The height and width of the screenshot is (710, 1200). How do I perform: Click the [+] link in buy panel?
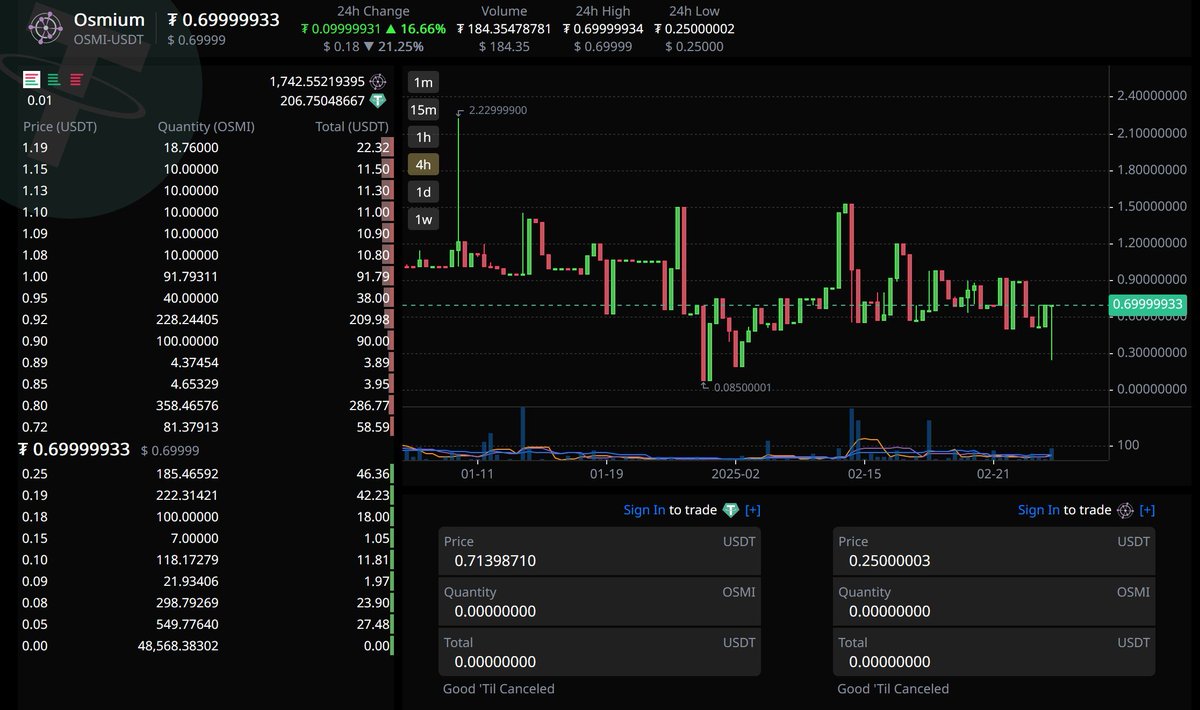(752, 510)
